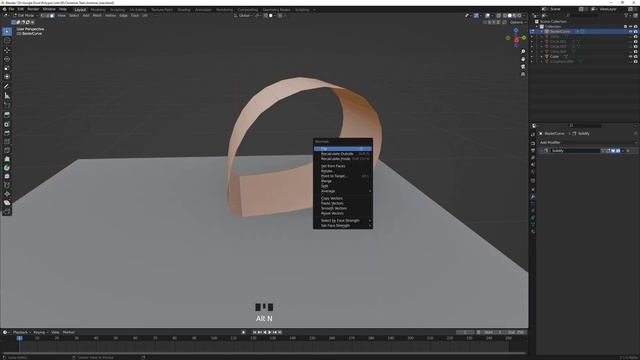Select the Knife tool
640x360 pixels.
(7, 150)
